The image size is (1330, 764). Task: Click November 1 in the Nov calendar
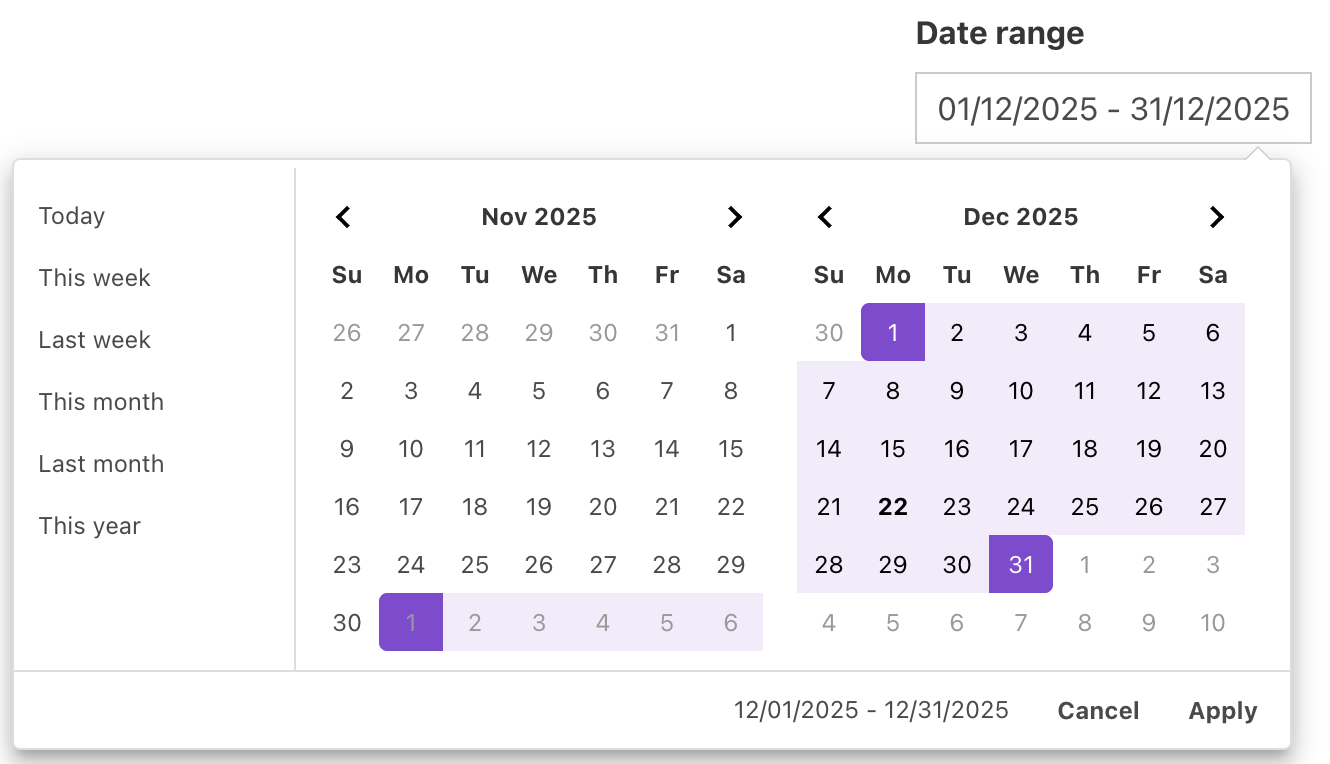point(731,333)
